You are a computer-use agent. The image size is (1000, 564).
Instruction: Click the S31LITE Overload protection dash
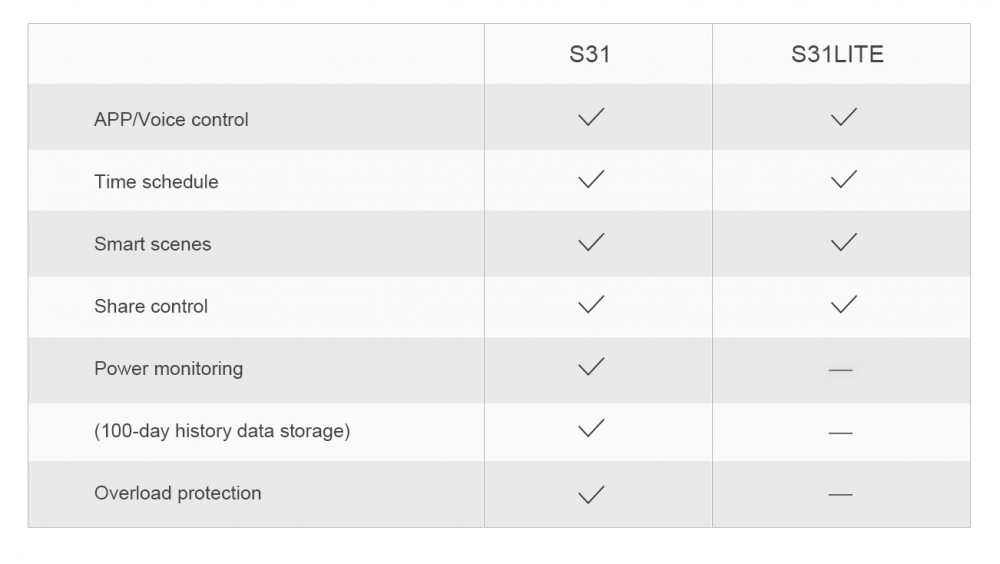pyautogui.click(x=841, y=494)
